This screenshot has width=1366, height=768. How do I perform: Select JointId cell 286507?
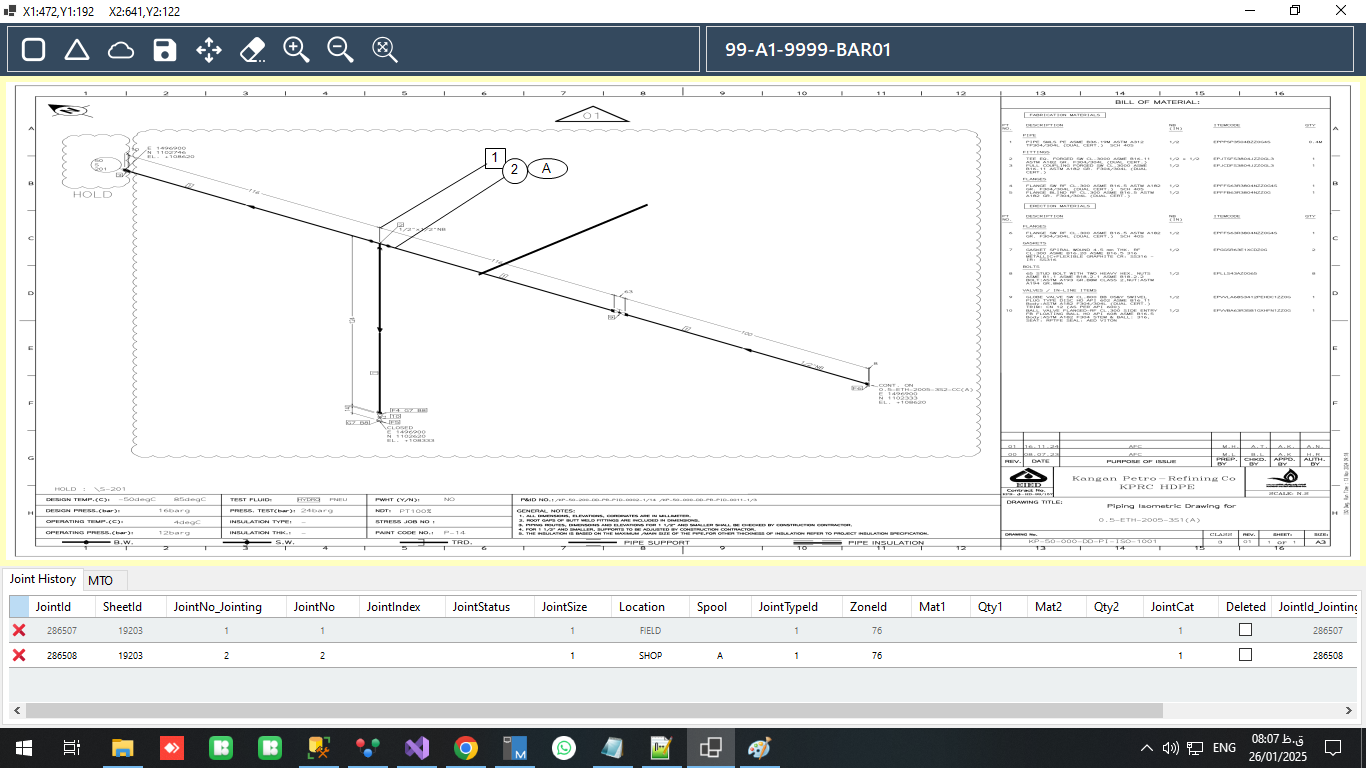(x=63, y=631)
